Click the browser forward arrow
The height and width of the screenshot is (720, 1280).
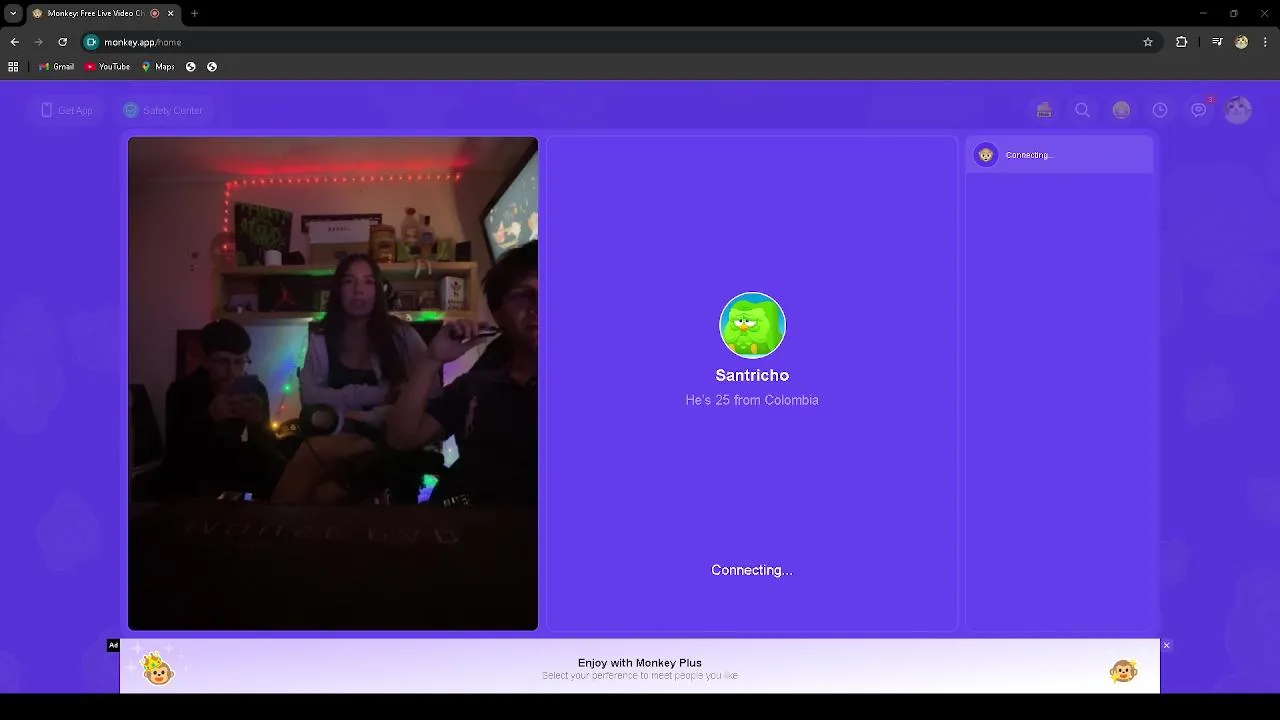tap(38, 42)
